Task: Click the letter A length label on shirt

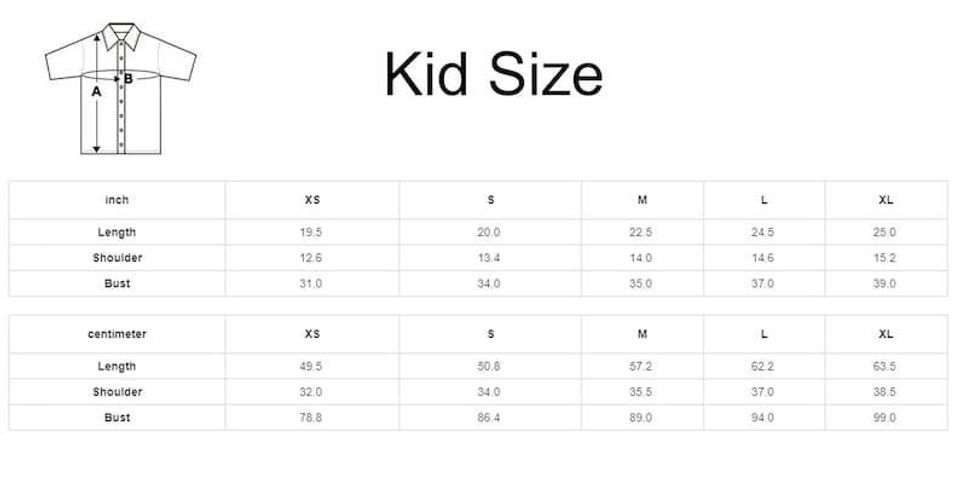Action: tap(96, 91)
